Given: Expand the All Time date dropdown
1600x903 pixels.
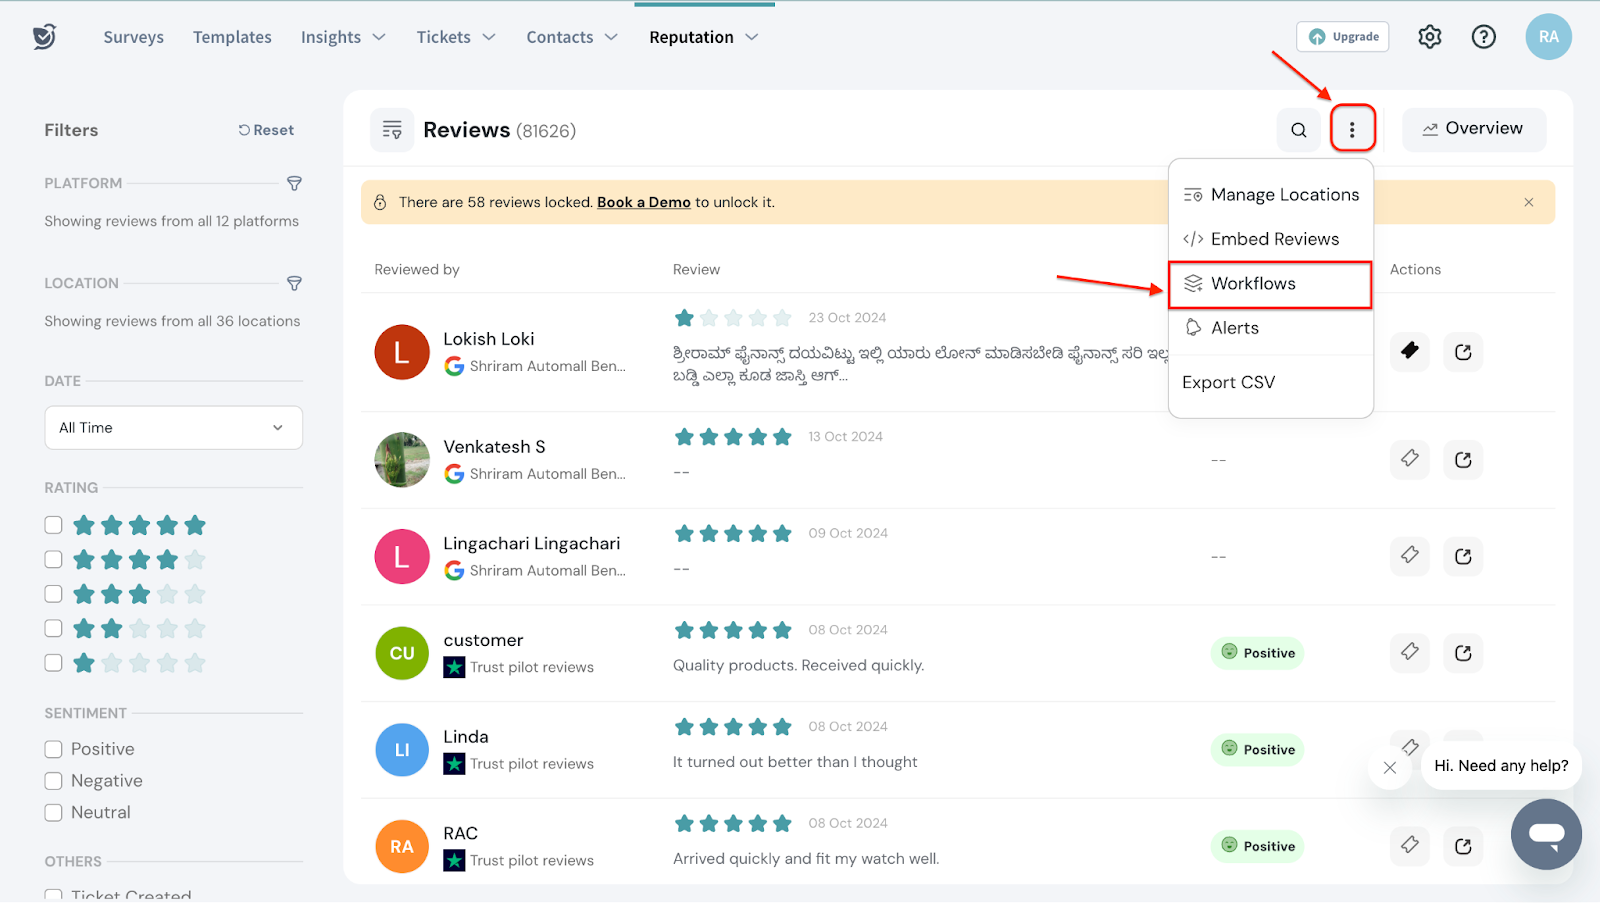Looking at the screenshot, I should point(173,428).
